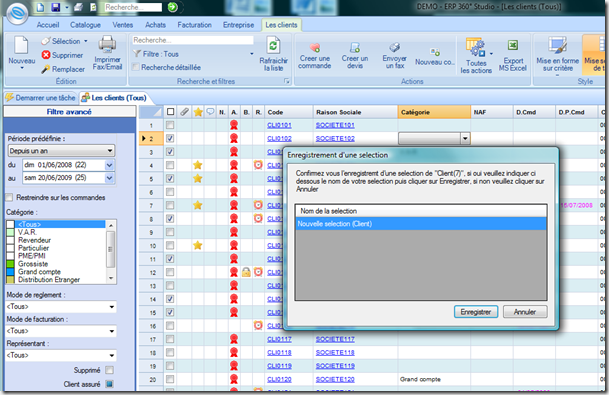Click the Imprimer Fax/Email printer icon
609x395 pixels.
[107, 44]
